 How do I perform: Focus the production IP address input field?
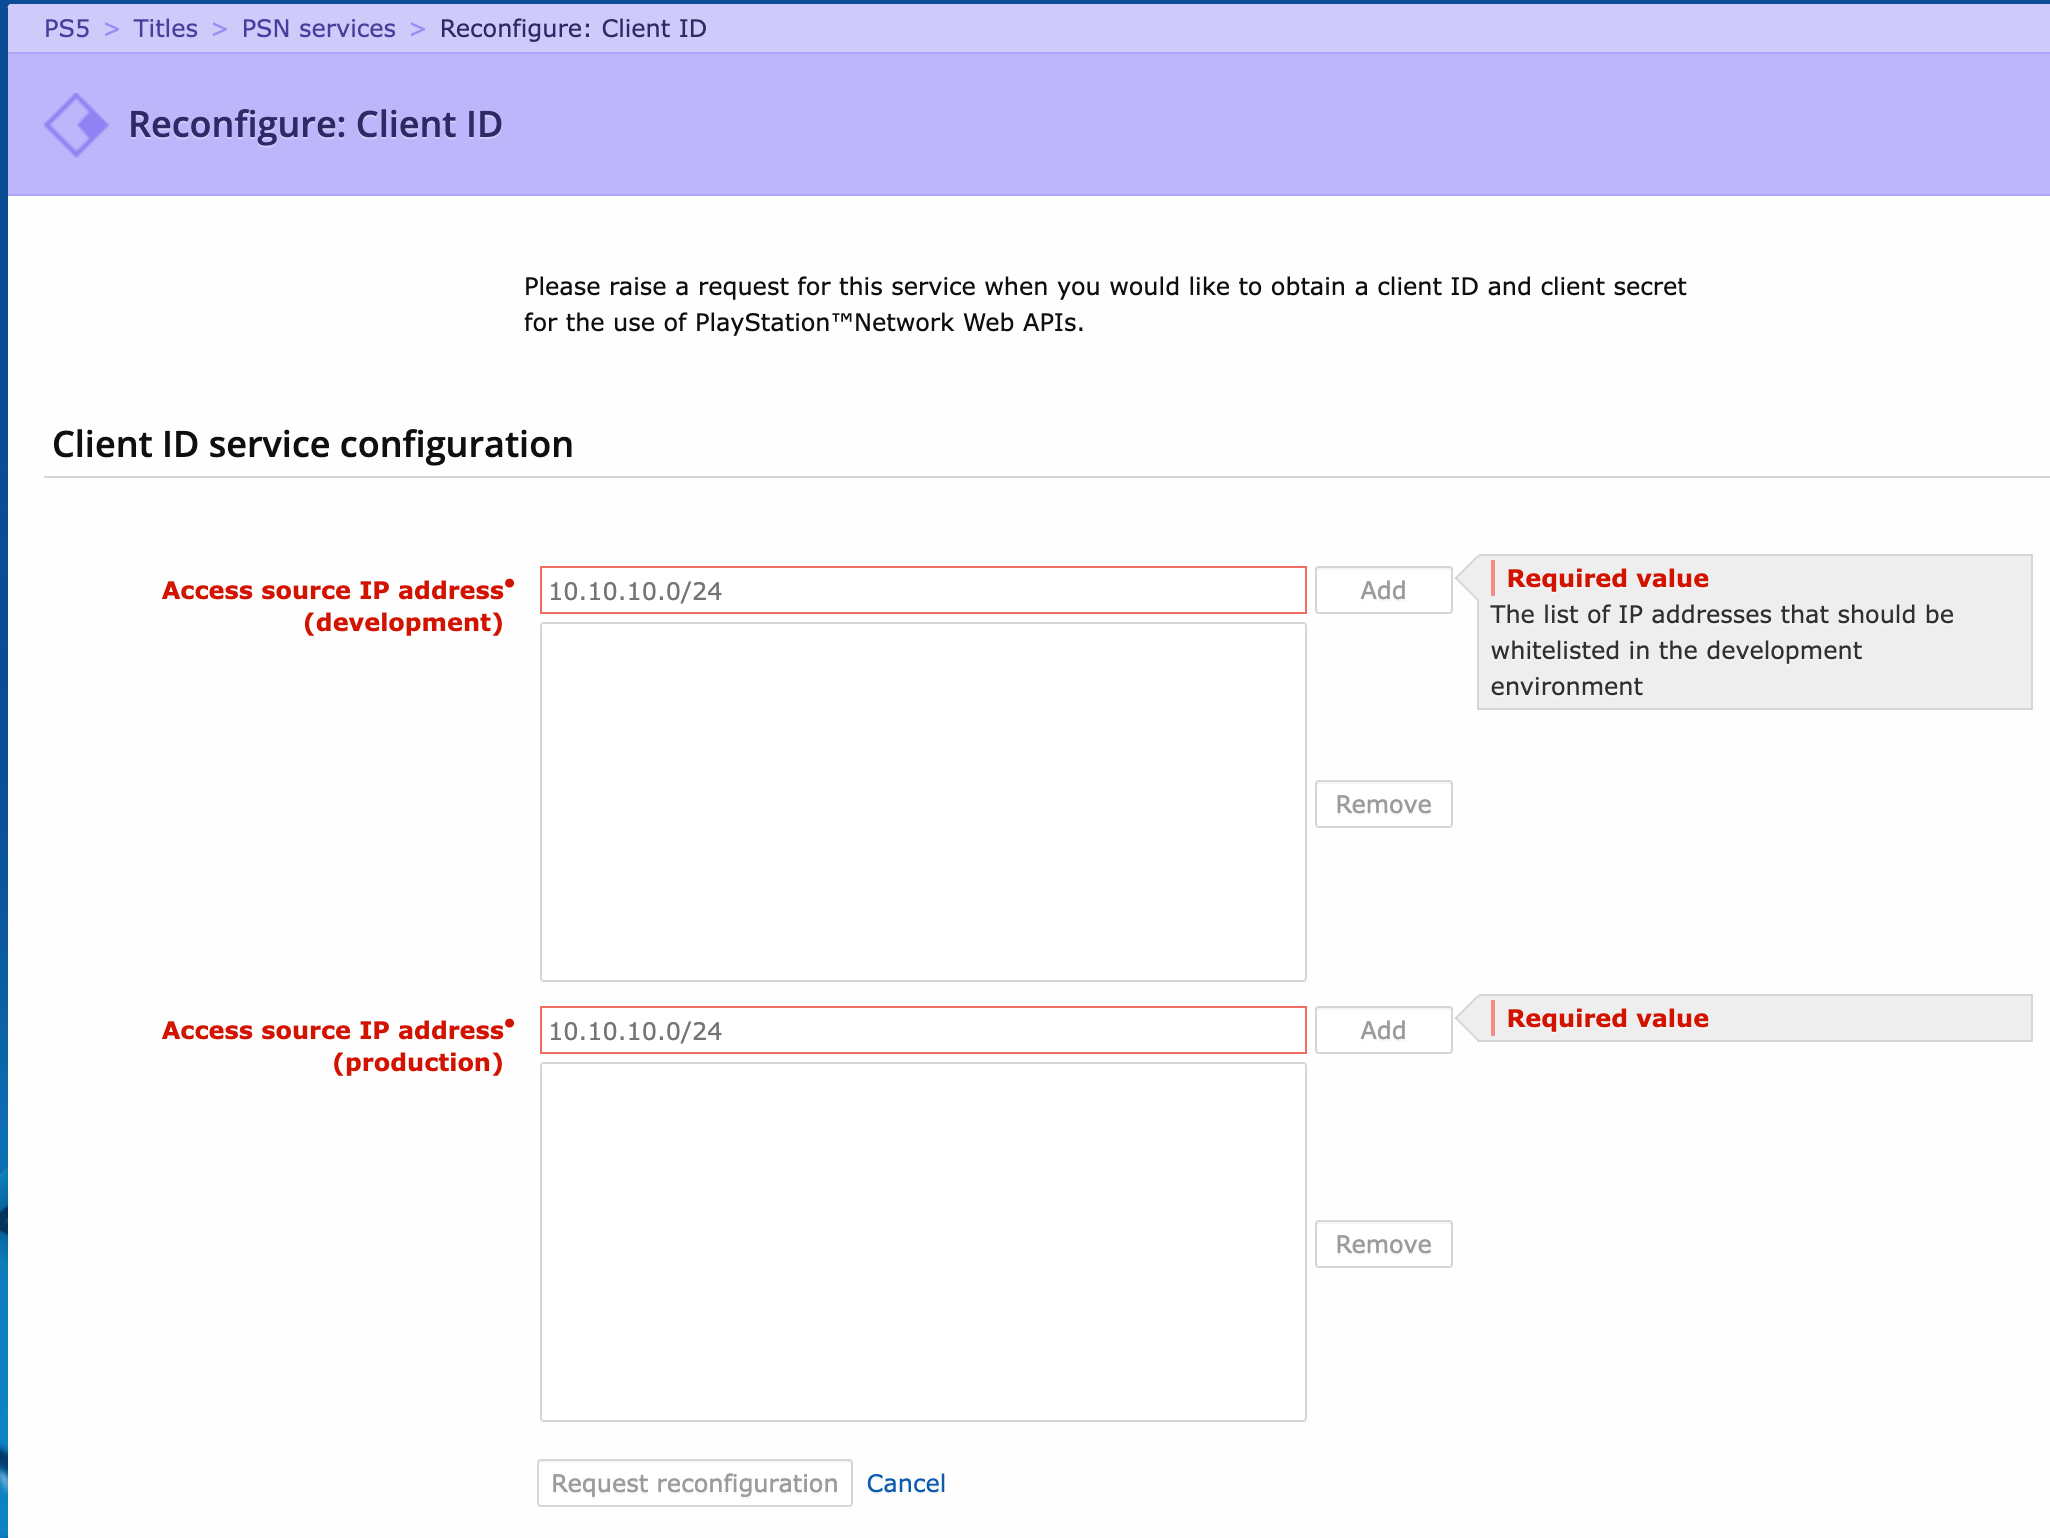[x=923, y=1030]
